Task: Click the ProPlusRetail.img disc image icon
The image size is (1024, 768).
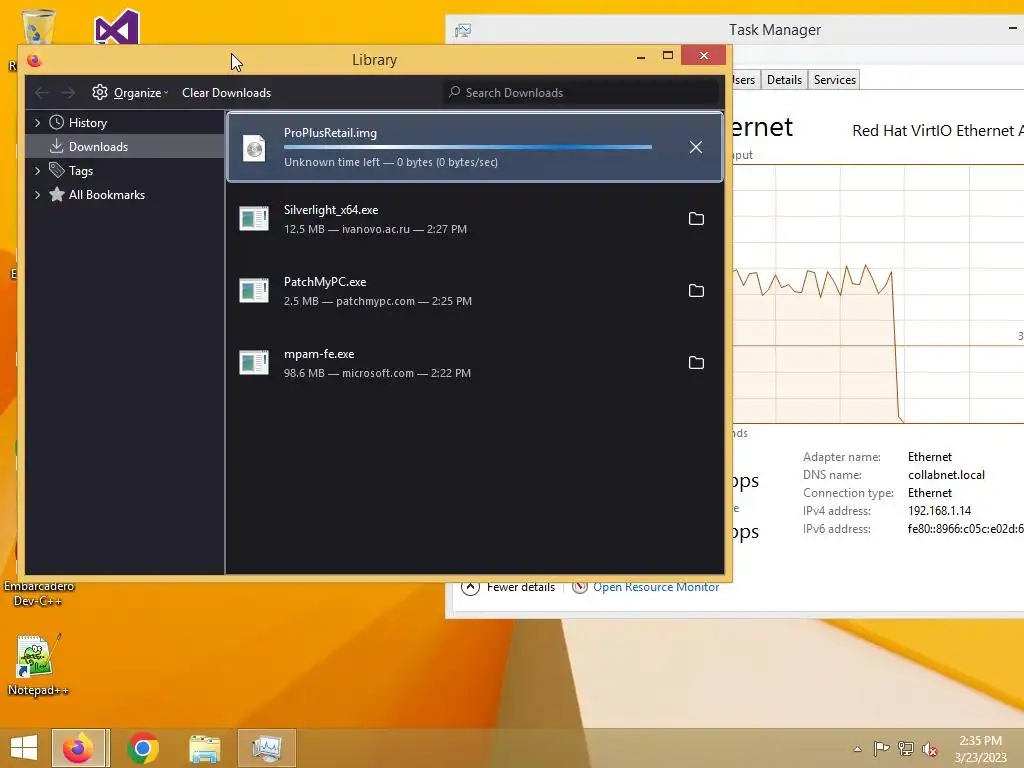Action: tap(254, 148)
